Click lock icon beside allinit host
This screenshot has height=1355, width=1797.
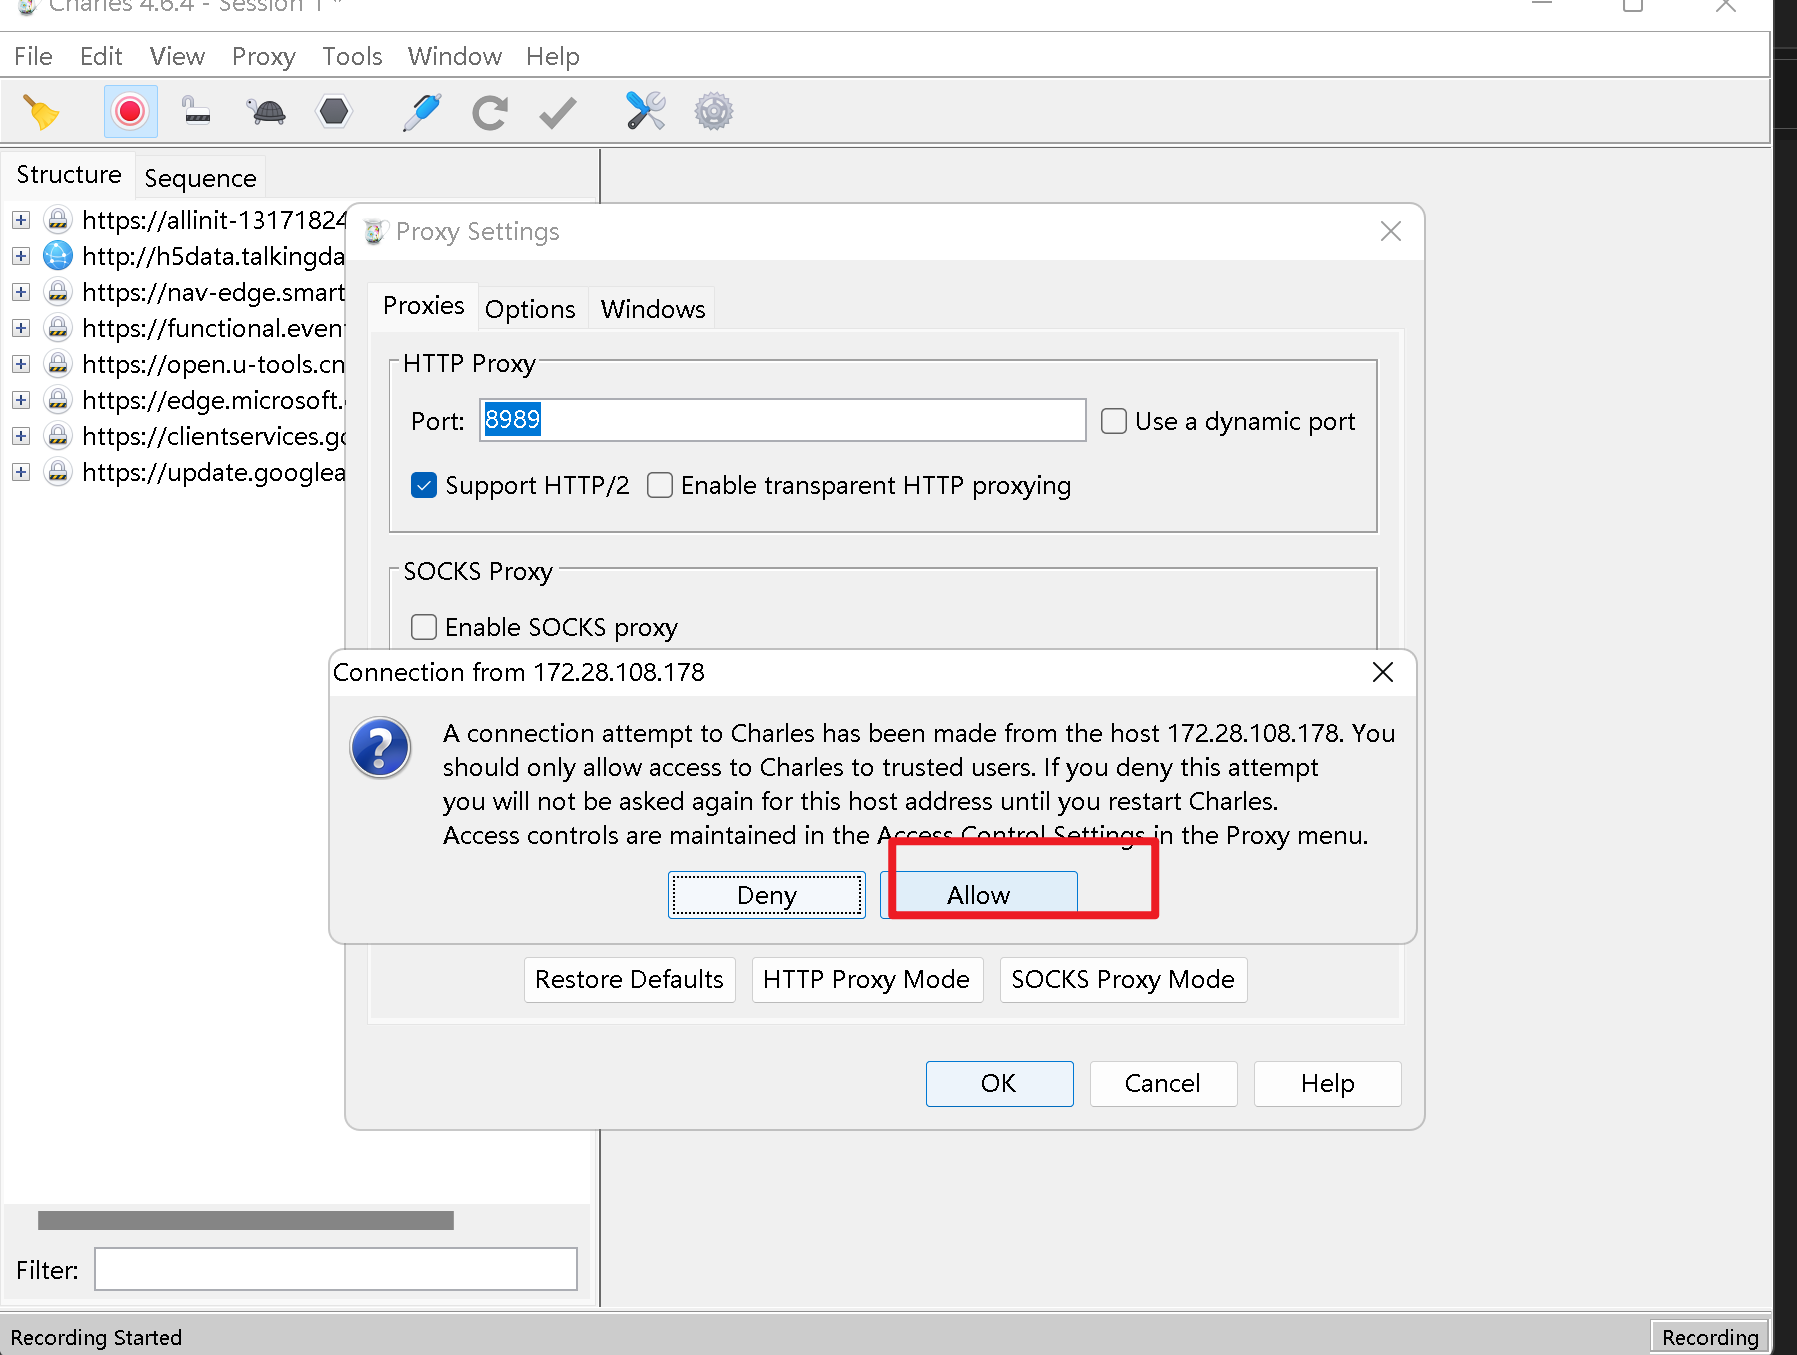coord(59,220)
